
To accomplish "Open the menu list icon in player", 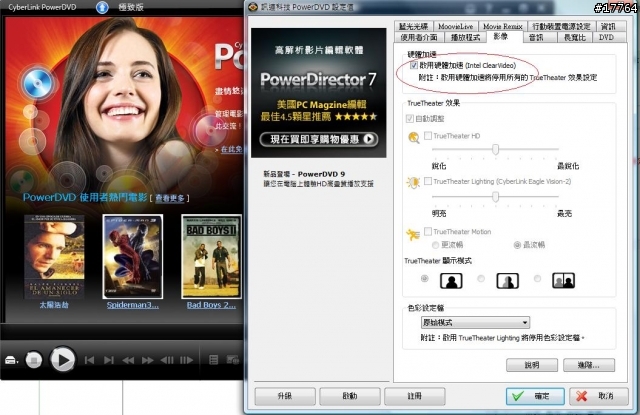I will [213, 360].
